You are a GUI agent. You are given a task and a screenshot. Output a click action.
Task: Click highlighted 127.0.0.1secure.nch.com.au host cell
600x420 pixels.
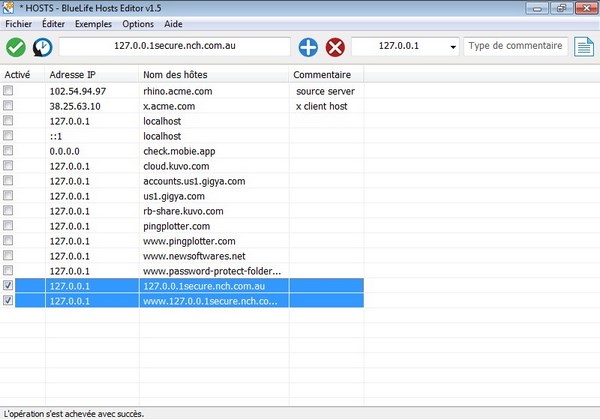pyautogui.click(x=214, y=286)
